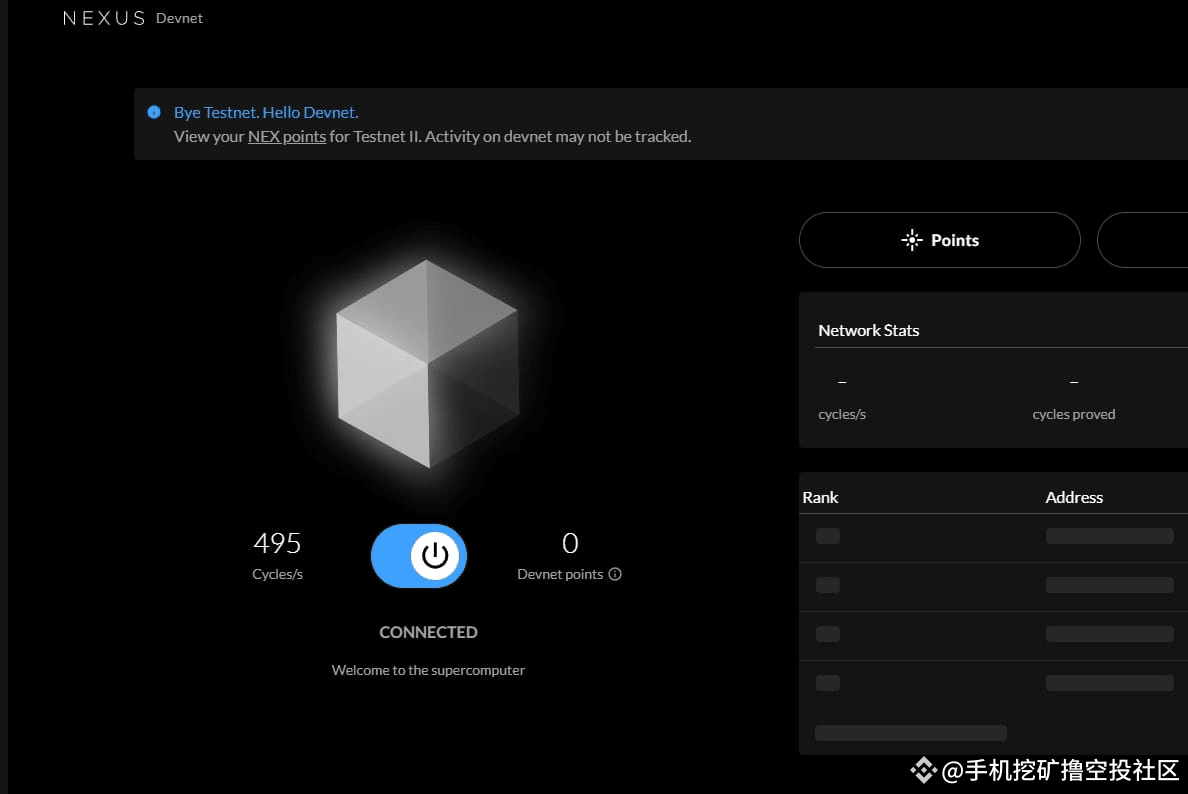Click the 0 Devnet points value

tap(570, 543)
